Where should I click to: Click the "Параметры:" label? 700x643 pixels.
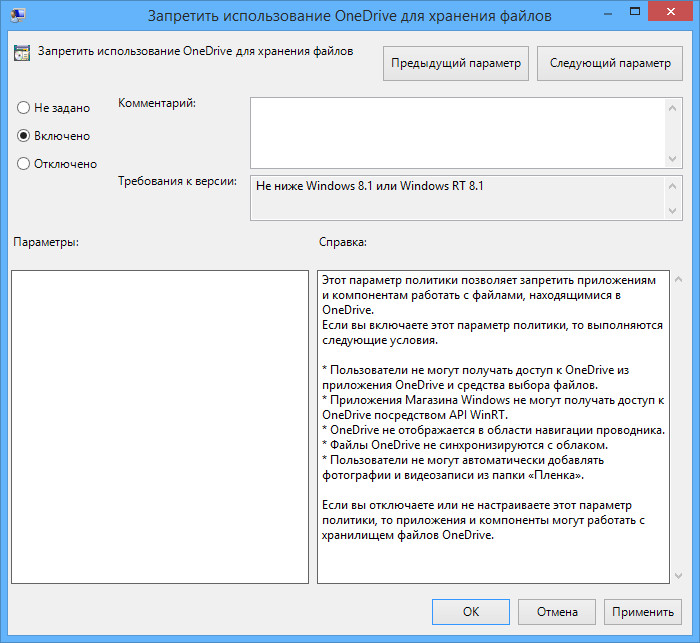[46, 242]
